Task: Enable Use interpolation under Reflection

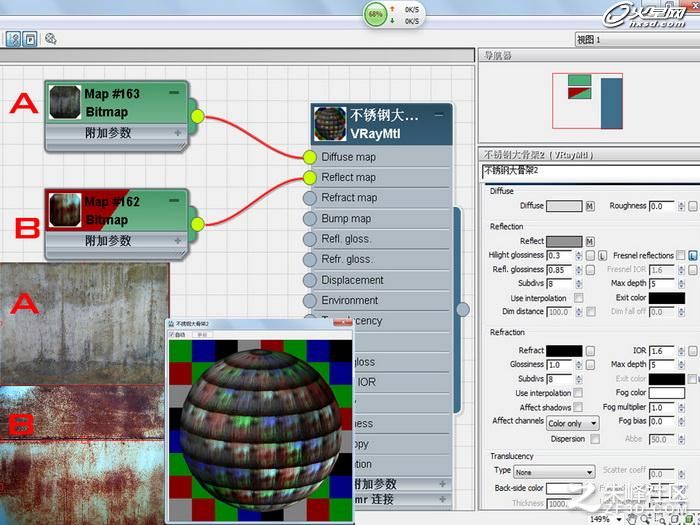Action: tap(579, 298)
